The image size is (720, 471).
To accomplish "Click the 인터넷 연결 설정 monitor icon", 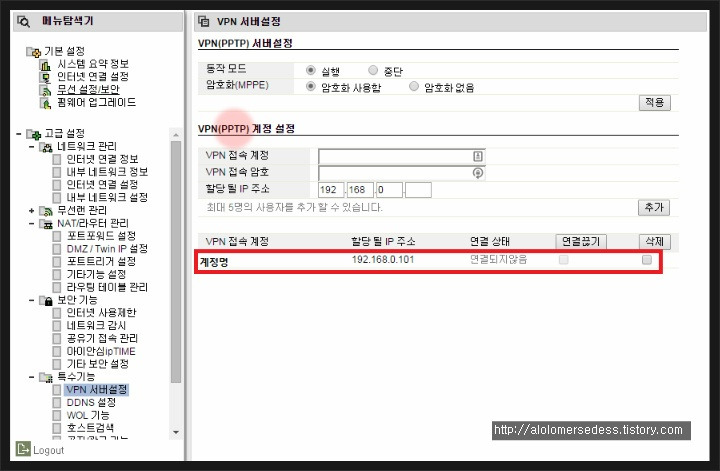I will coord(45,77).
